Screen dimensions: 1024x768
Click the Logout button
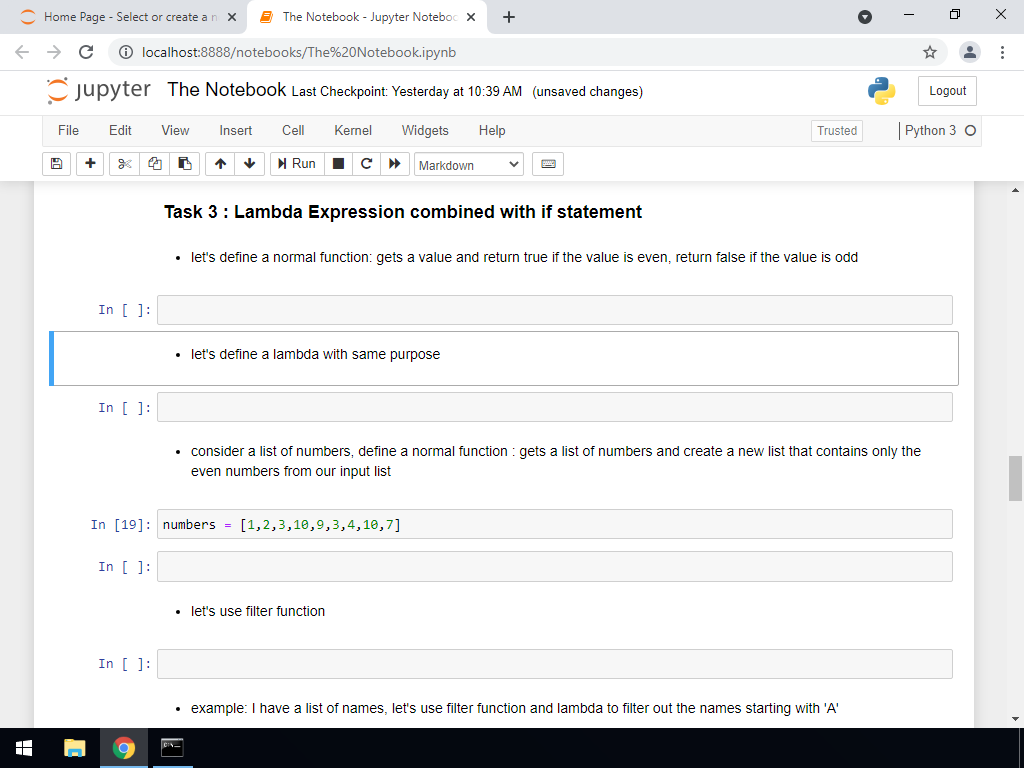point(947,91)
